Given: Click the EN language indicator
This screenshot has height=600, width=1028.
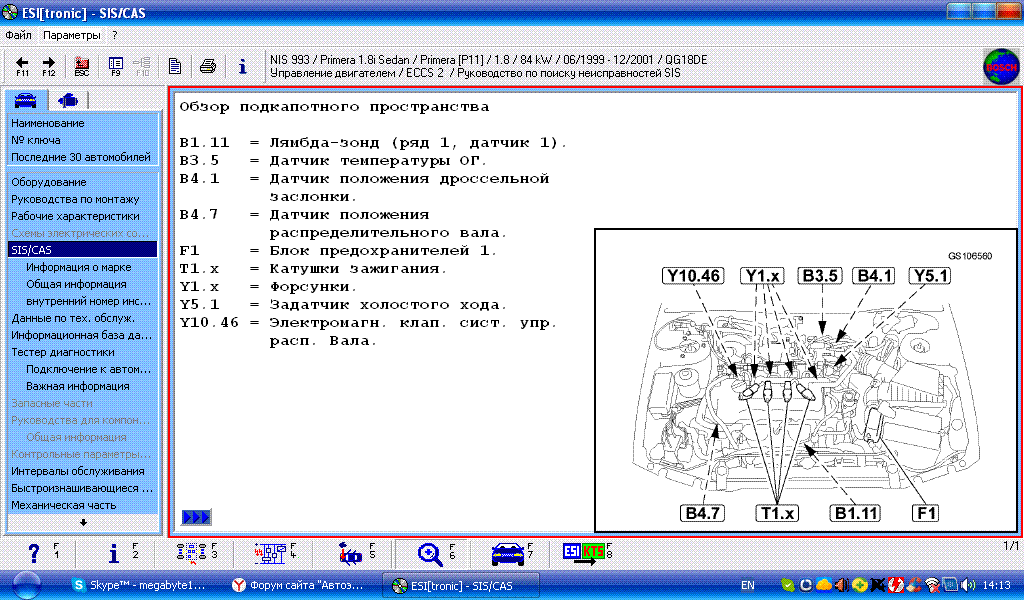Looking at the screenshot, I should coord(747,585).
